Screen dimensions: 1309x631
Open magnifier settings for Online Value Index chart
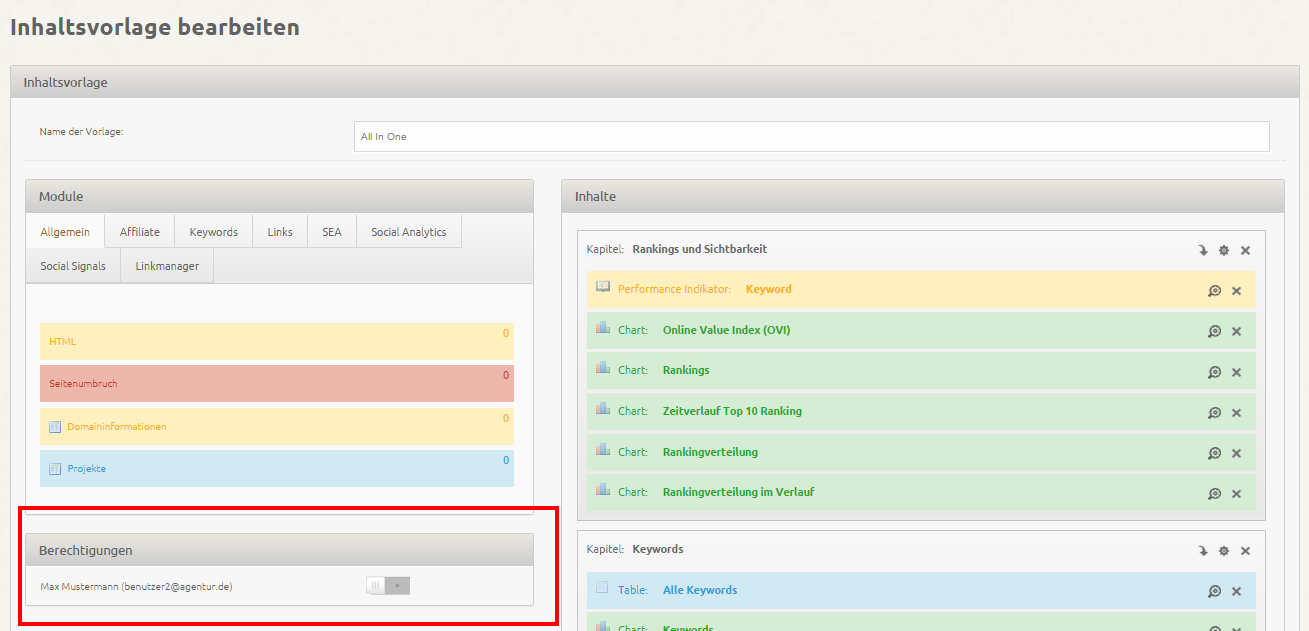[x=1214, y=331]
